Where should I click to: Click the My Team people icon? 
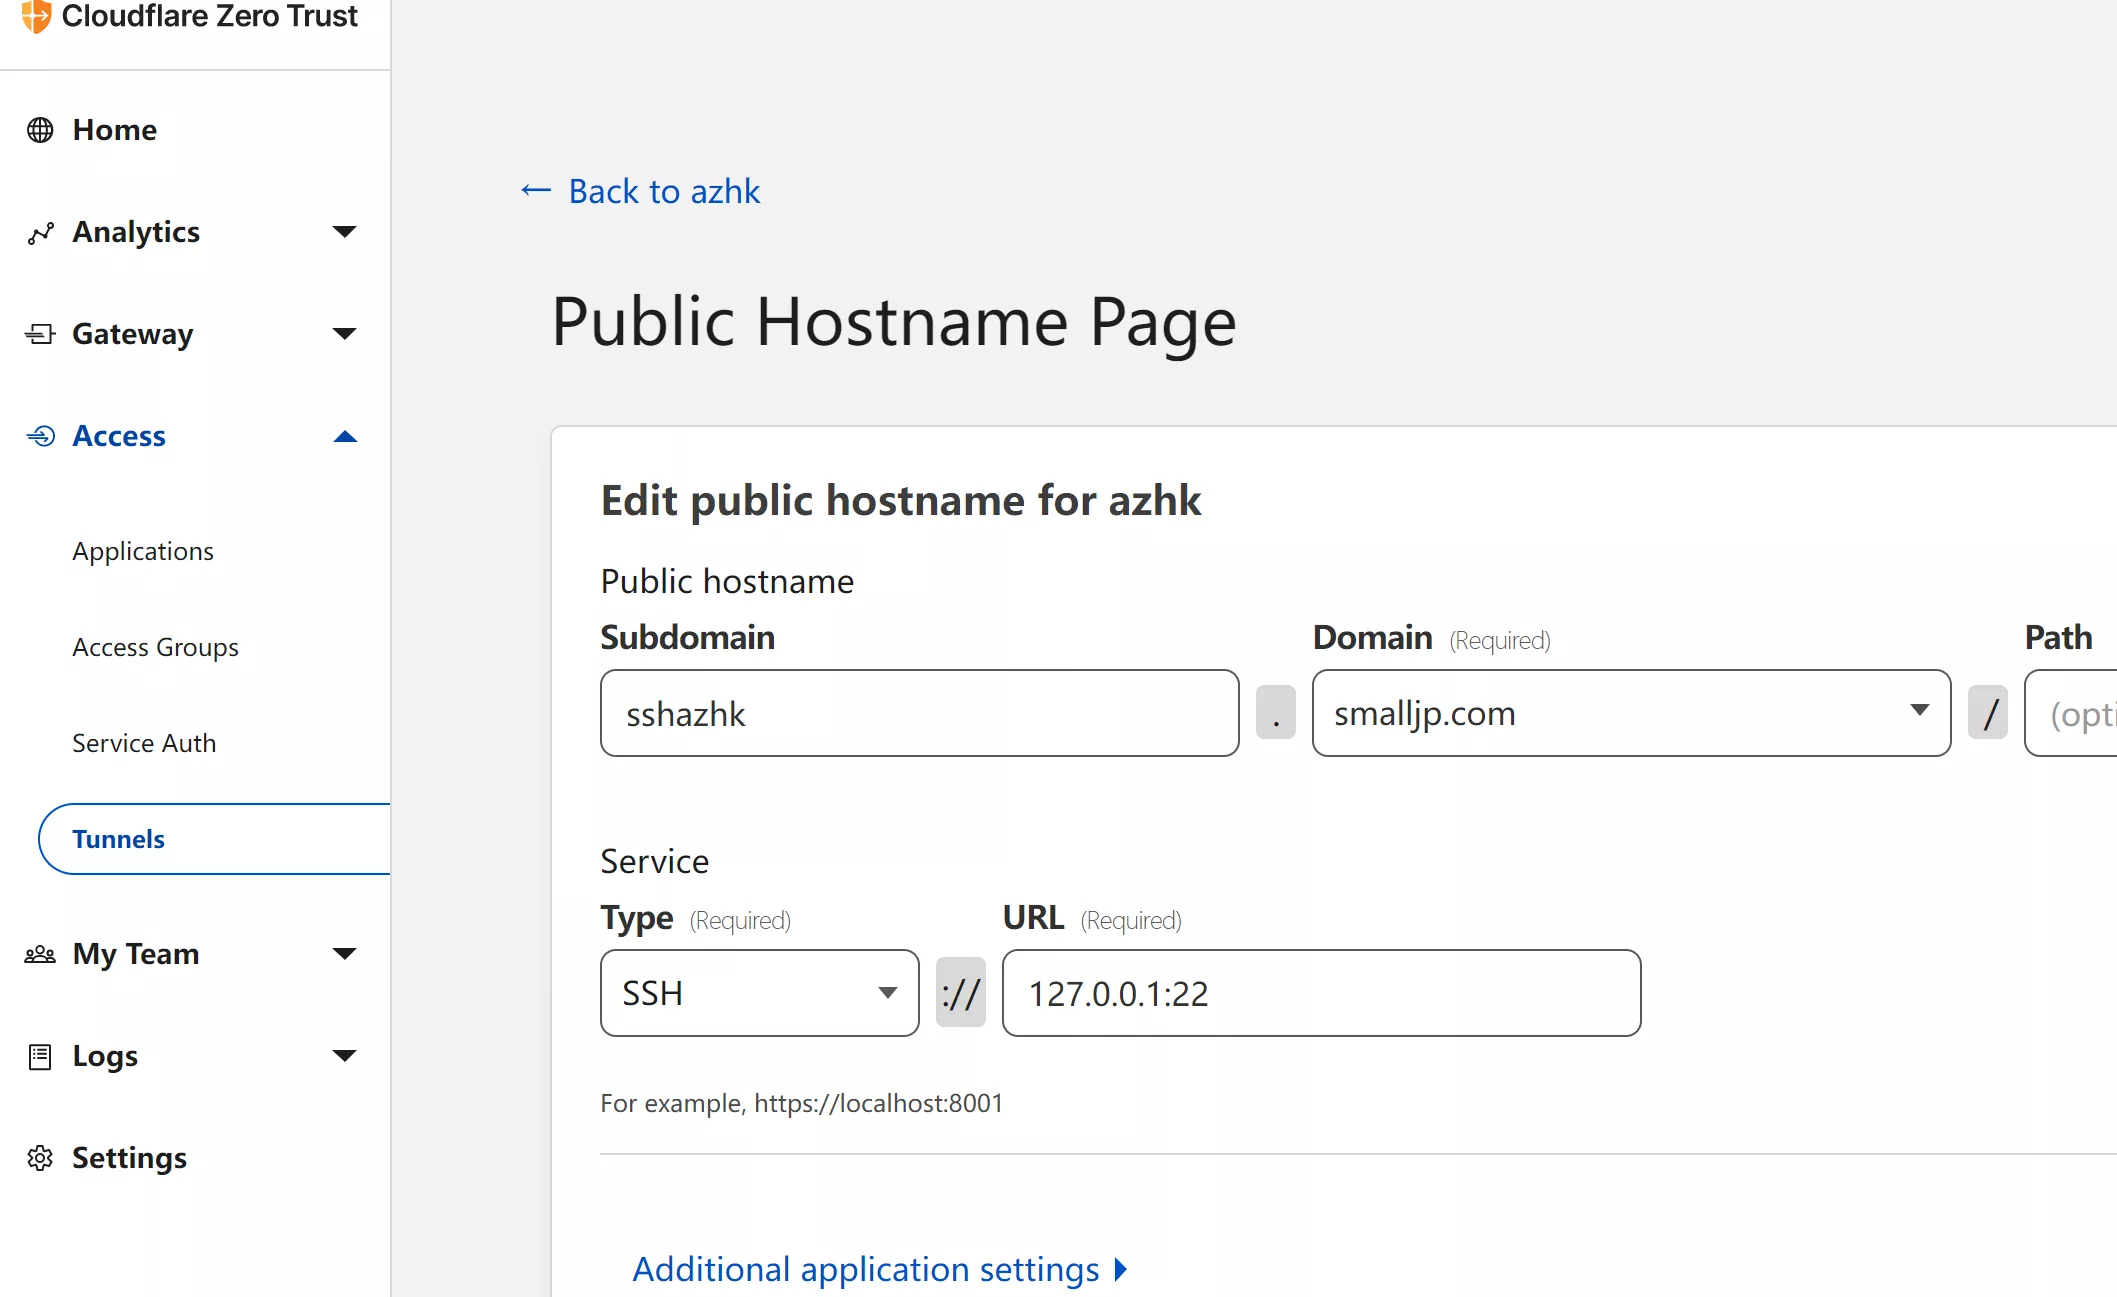40,954
